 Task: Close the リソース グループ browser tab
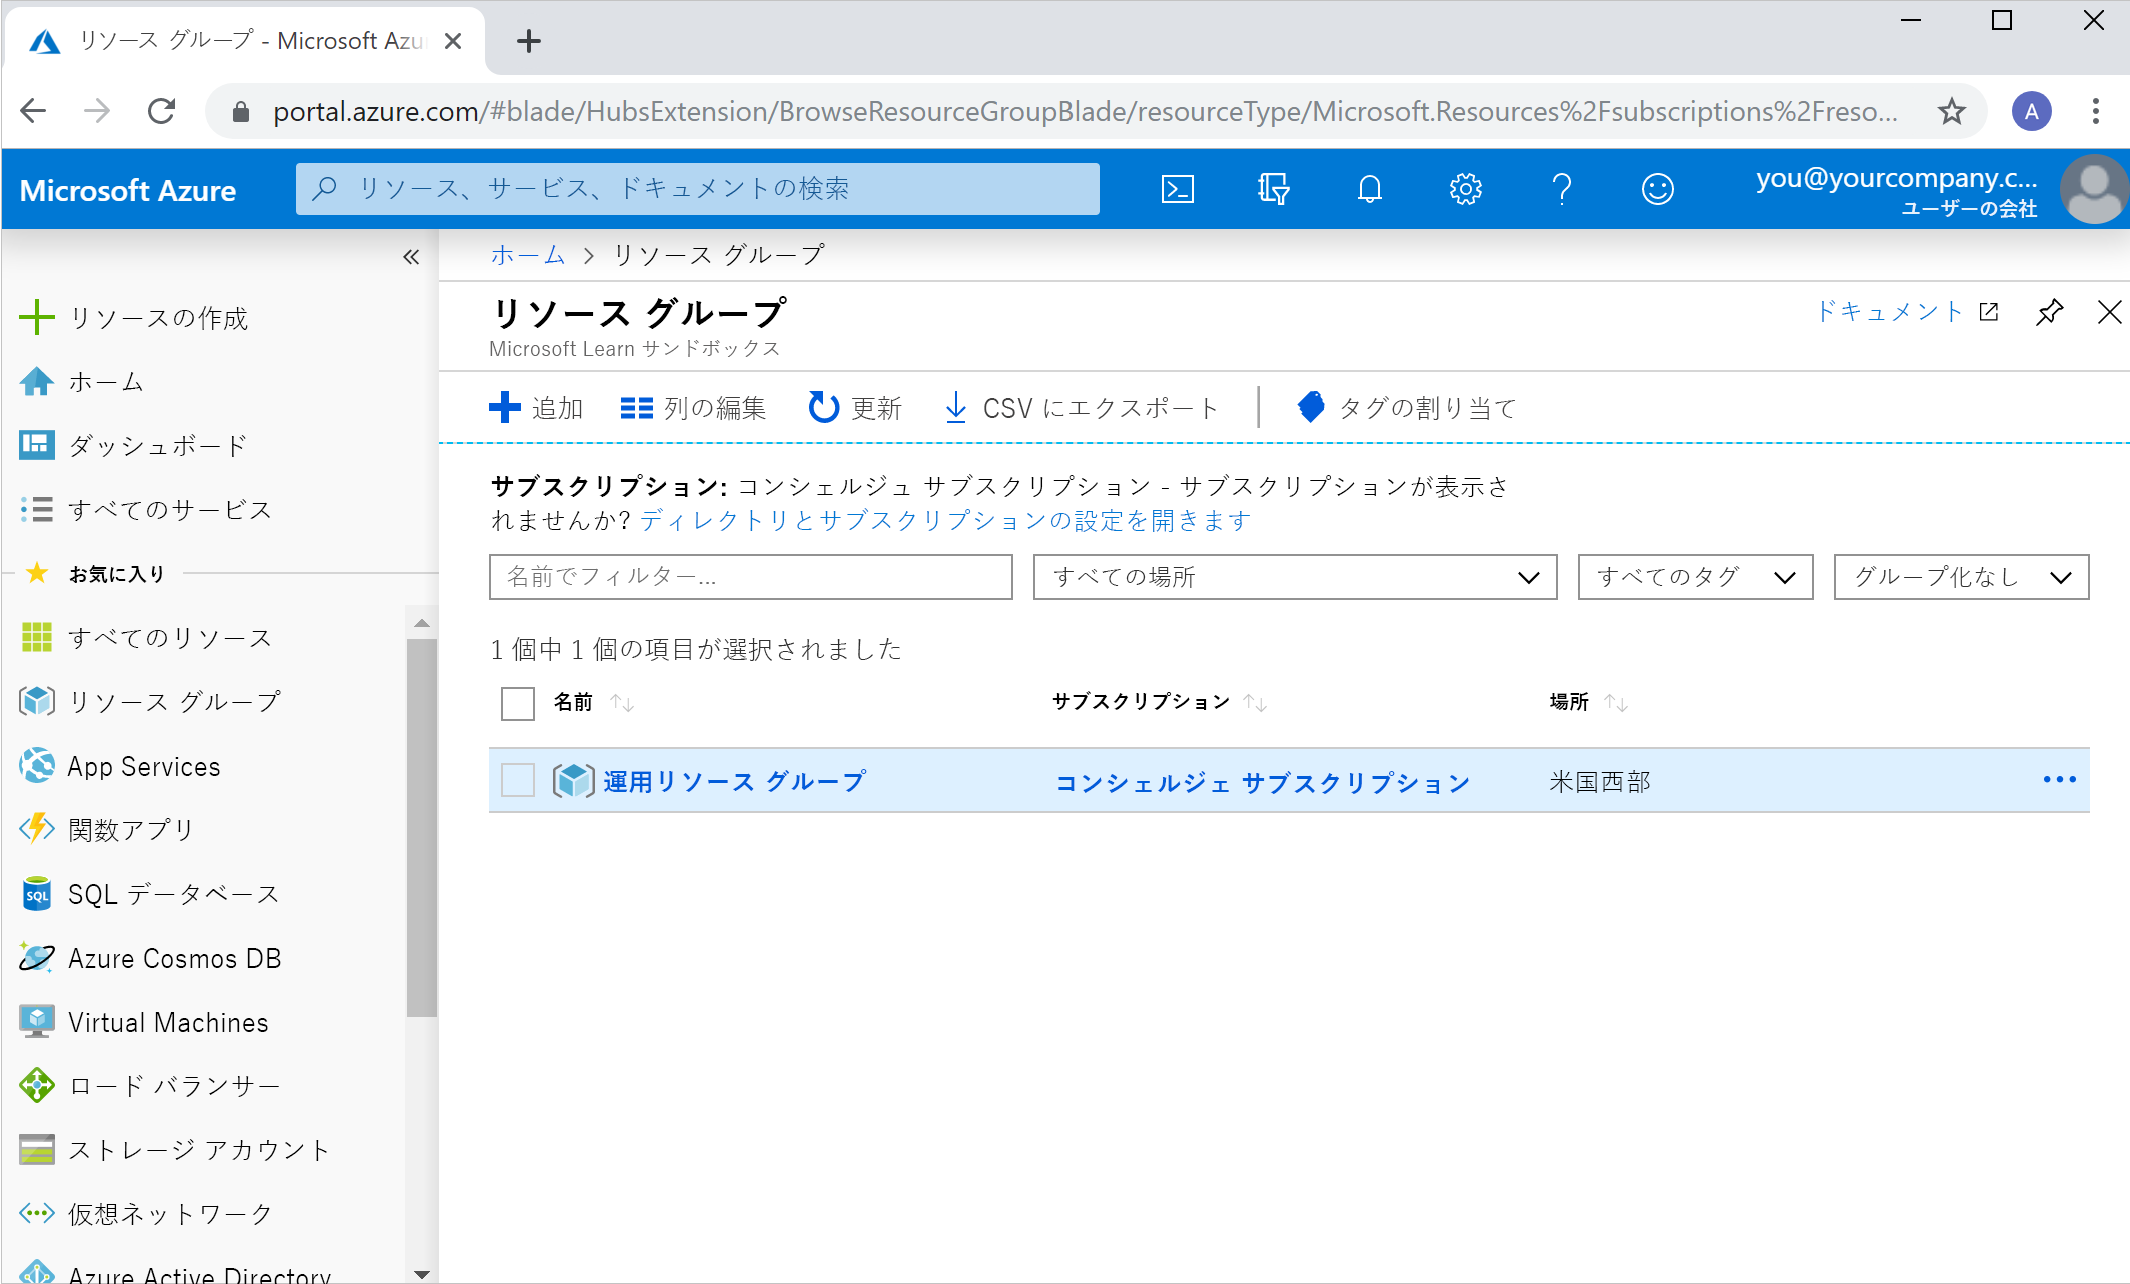452,41
